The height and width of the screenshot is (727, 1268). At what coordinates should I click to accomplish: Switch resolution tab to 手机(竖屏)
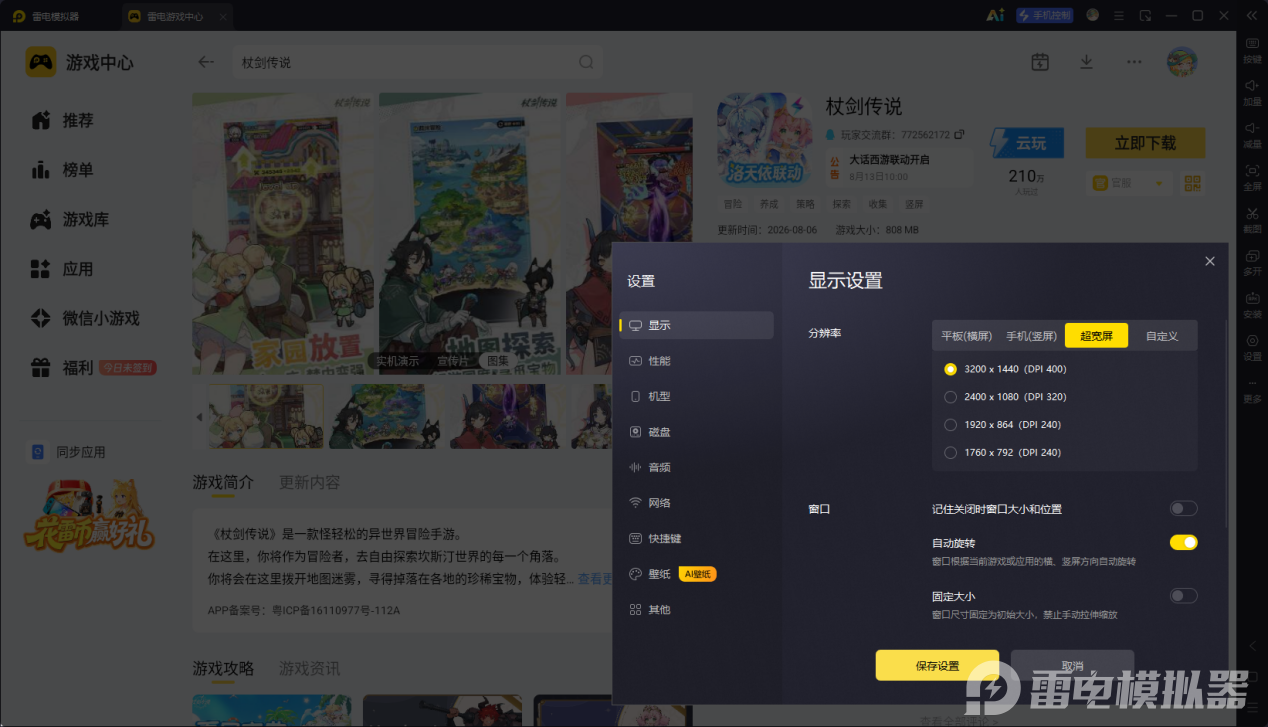click(x=1031, y=336)
